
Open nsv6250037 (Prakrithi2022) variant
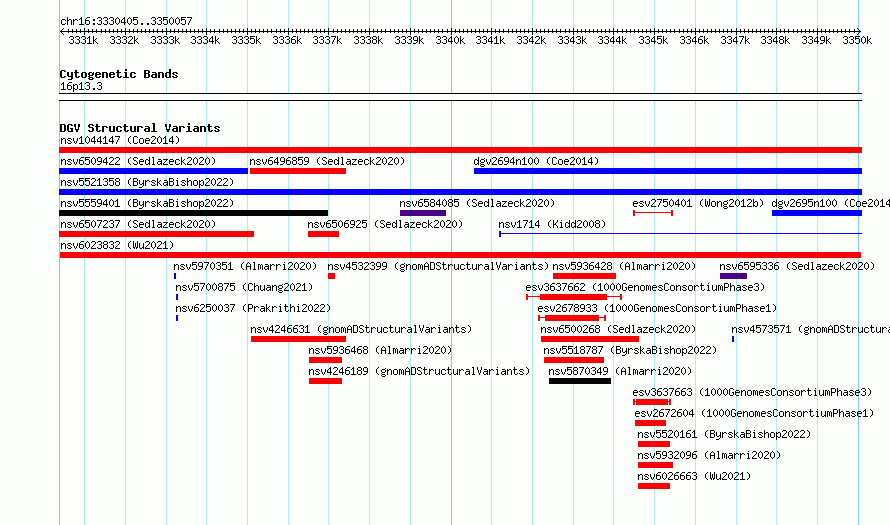click(x=253, y=308)
